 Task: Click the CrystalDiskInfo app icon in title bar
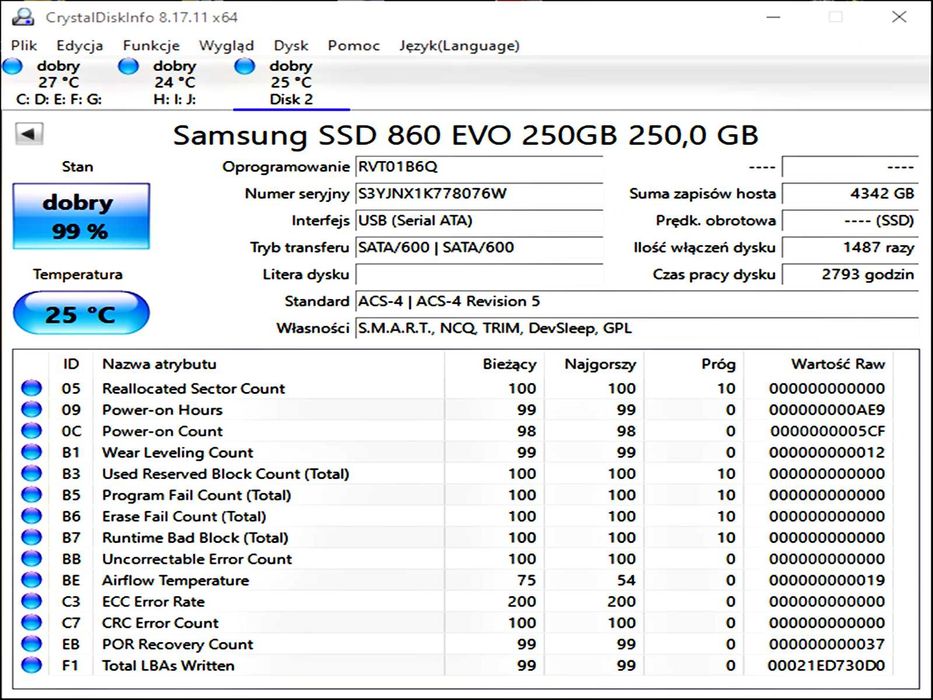[22, 17]
